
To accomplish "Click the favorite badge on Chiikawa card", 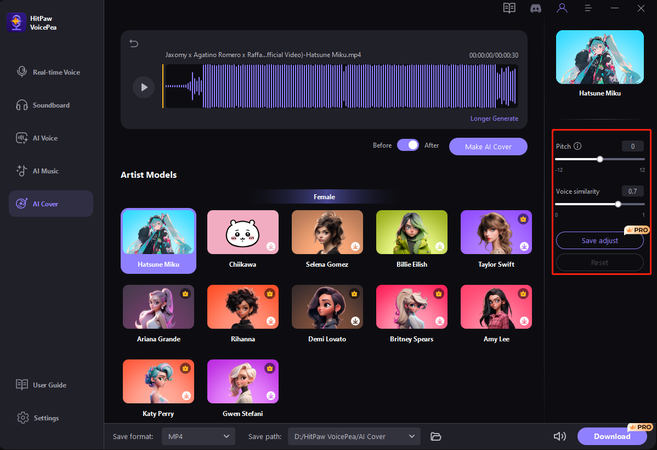I will click(x=271, y=246).
